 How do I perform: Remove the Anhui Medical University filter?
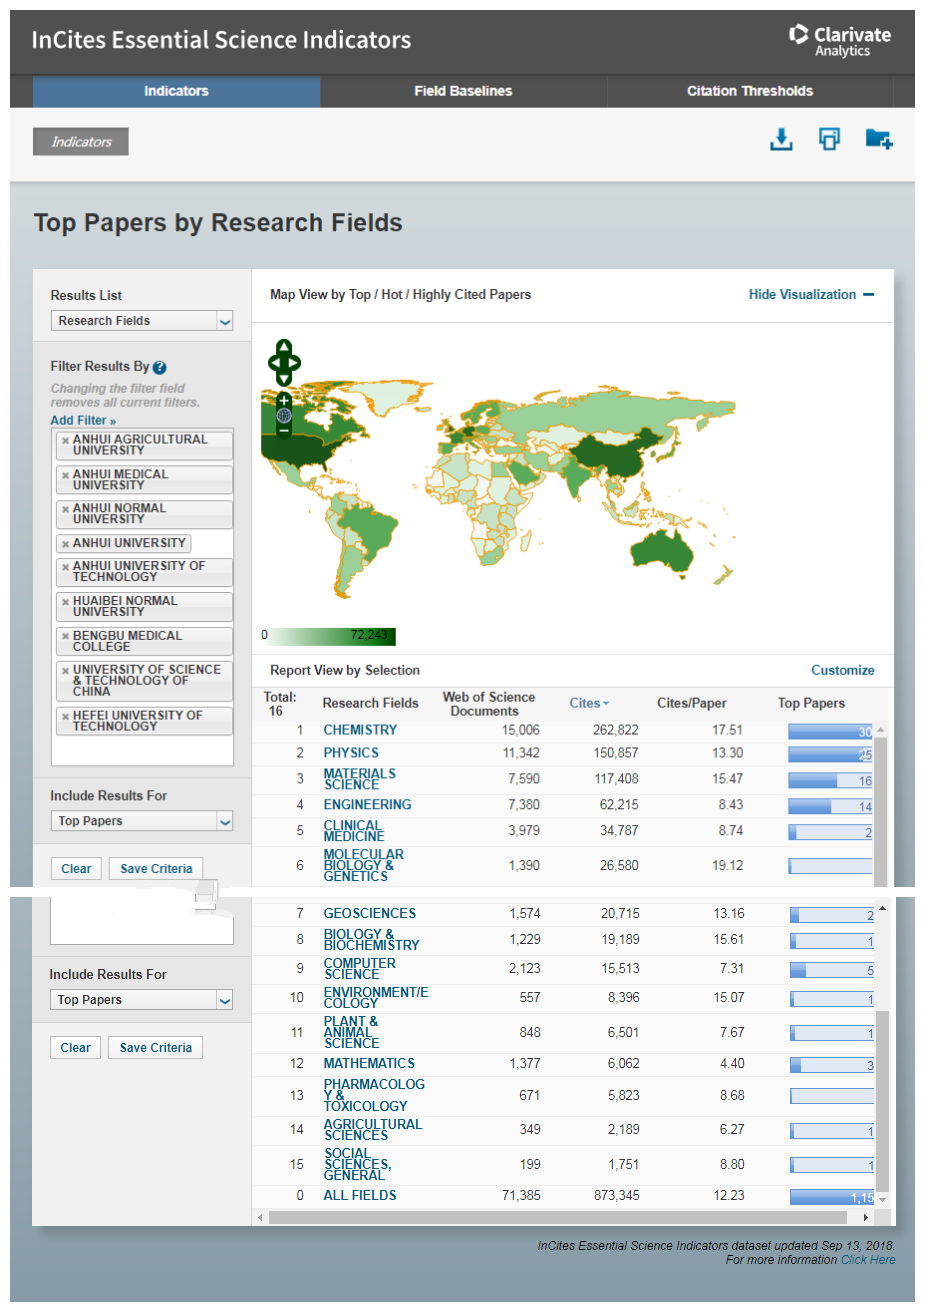point(65,475)
